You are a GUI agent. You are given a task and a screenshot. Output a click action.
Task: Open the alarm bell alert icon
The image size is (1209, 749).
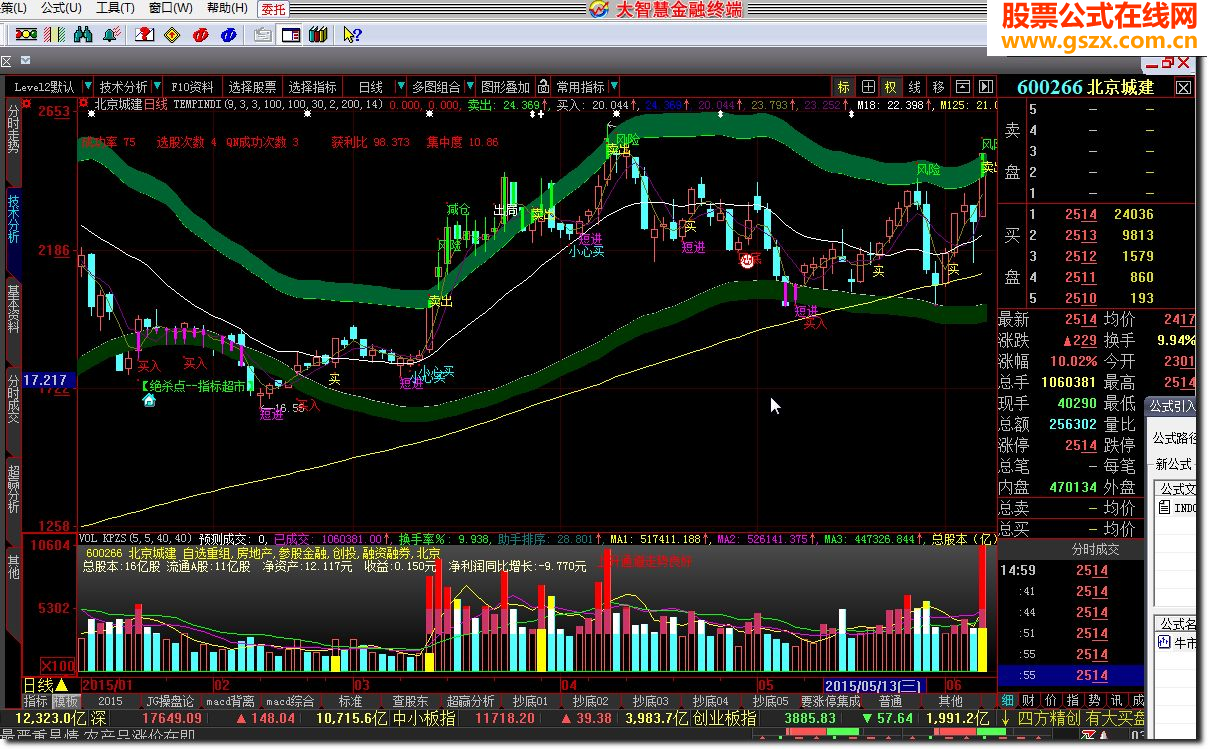point(111,35)
